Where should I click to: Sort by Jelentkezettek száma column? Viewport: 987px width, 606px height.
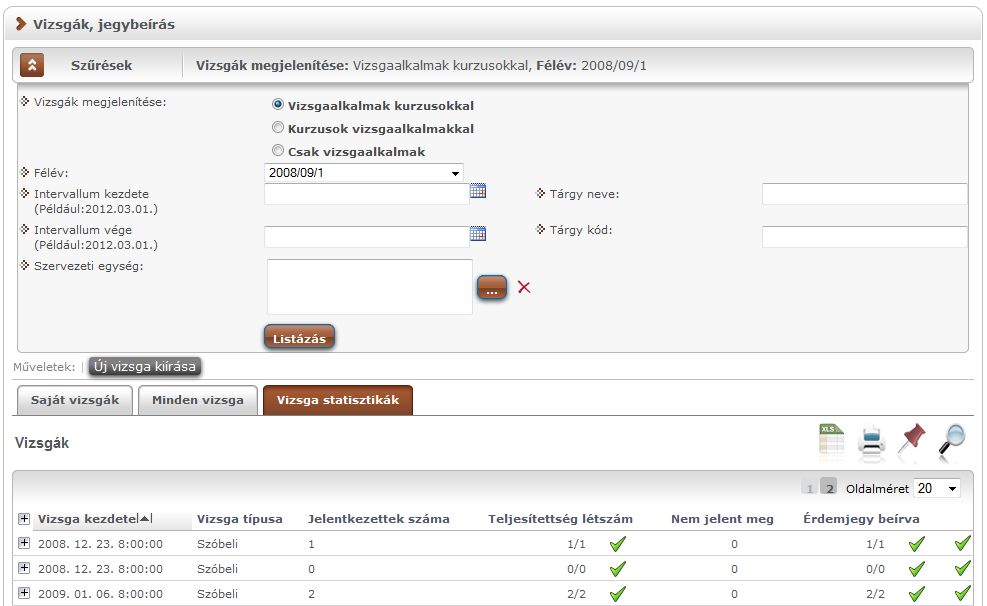point(378,519)
